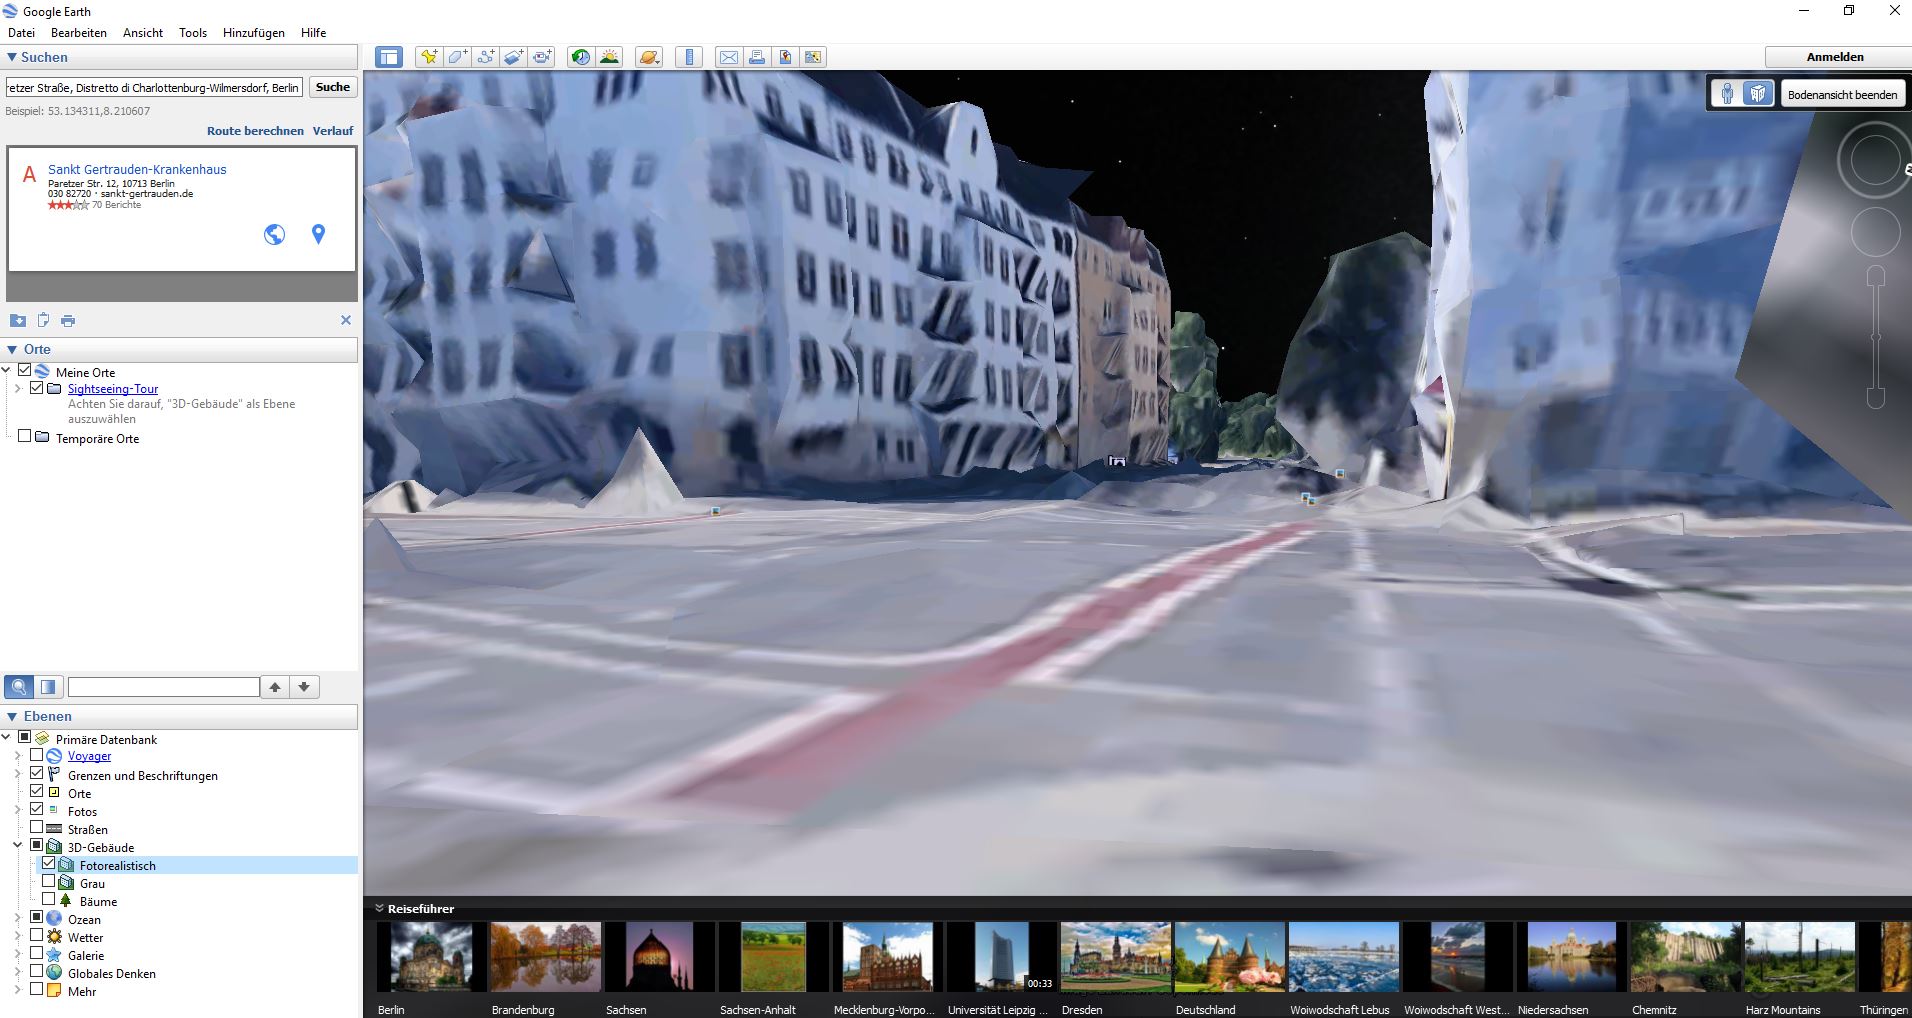The height and width of the screenshot is (1018, 1912).
Task: Open the Hinzufügen menu
Action: tap(254, 33)
